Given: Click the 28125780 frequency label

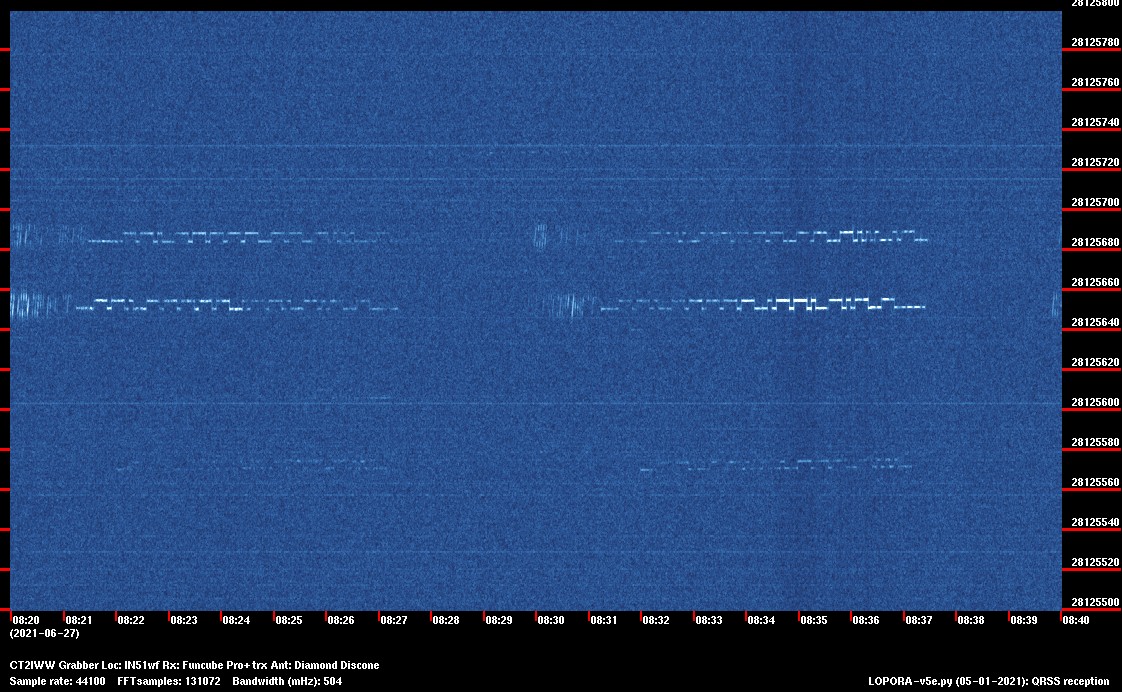Looking at the screenshot, I should pos(1095,43).
